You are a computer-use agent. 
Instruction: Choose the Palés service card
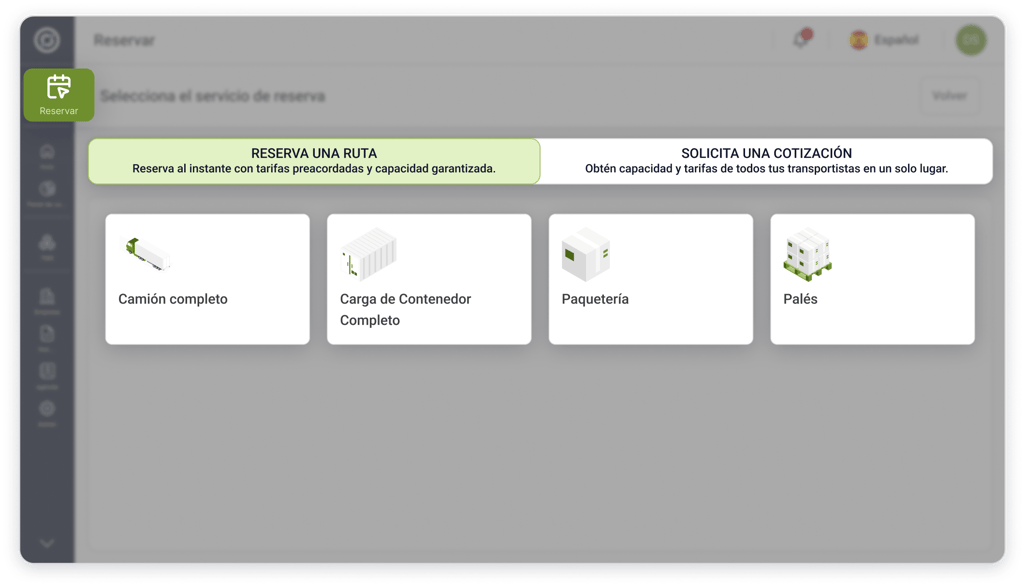tap(873, 279)
